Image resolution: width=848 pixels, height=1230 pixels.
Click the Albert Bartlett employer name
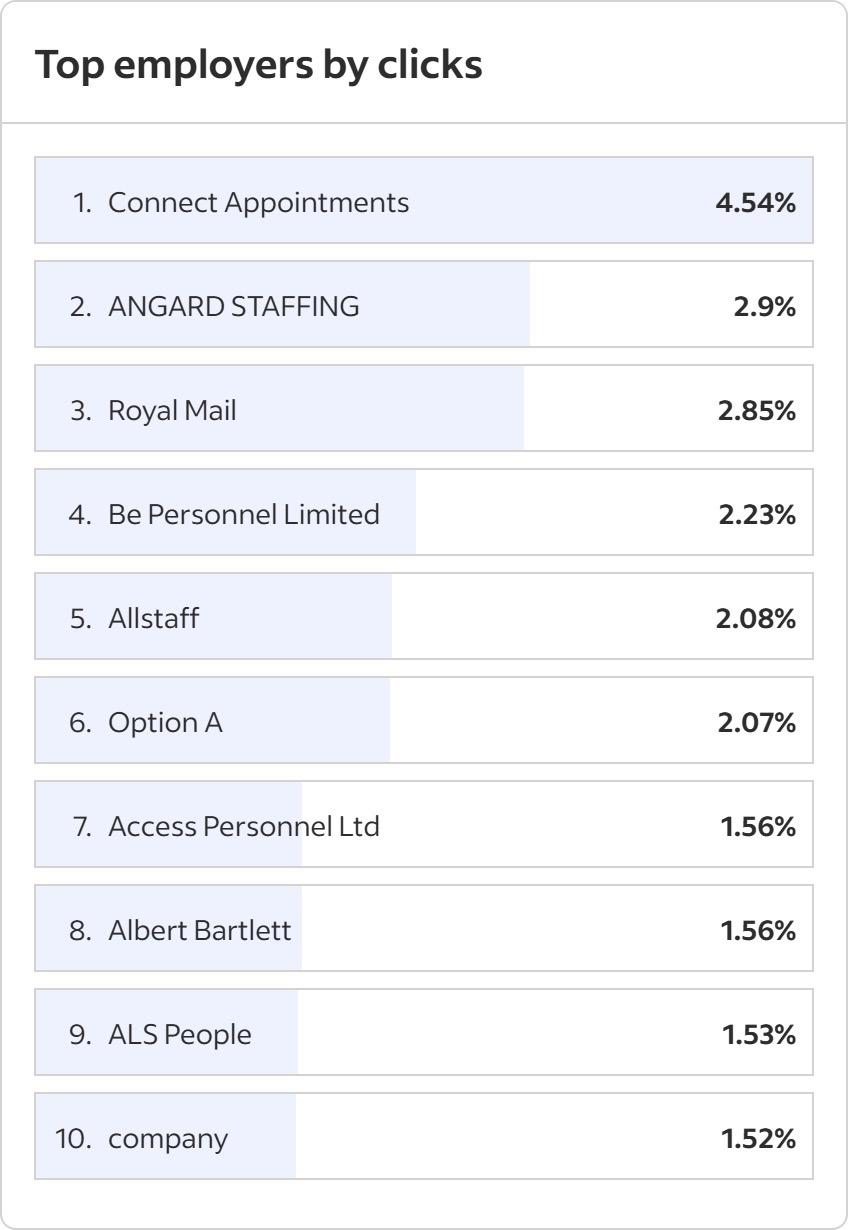[x=200, y=930]
